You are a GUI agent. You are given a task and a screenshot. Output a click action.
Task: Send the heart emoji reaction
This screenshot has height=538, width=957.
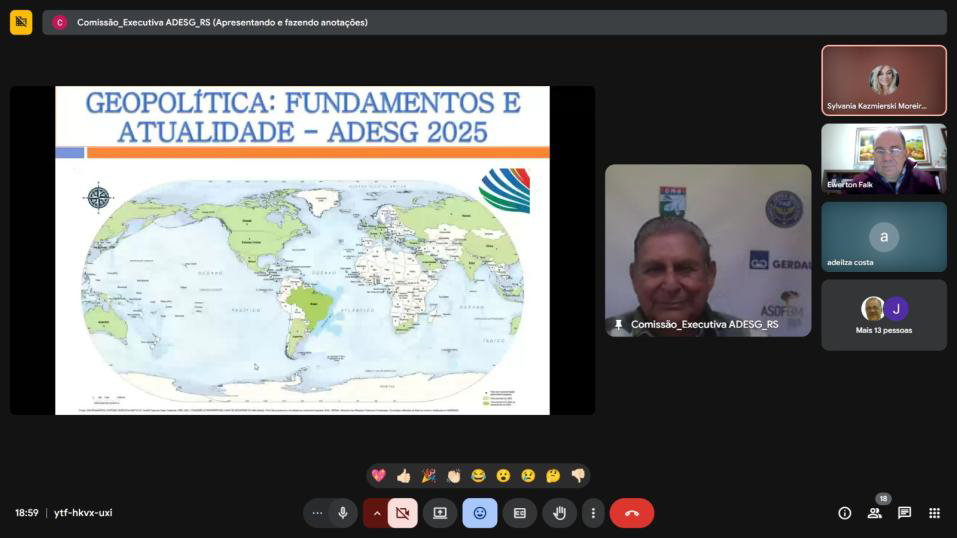click(x=378, y=476)
